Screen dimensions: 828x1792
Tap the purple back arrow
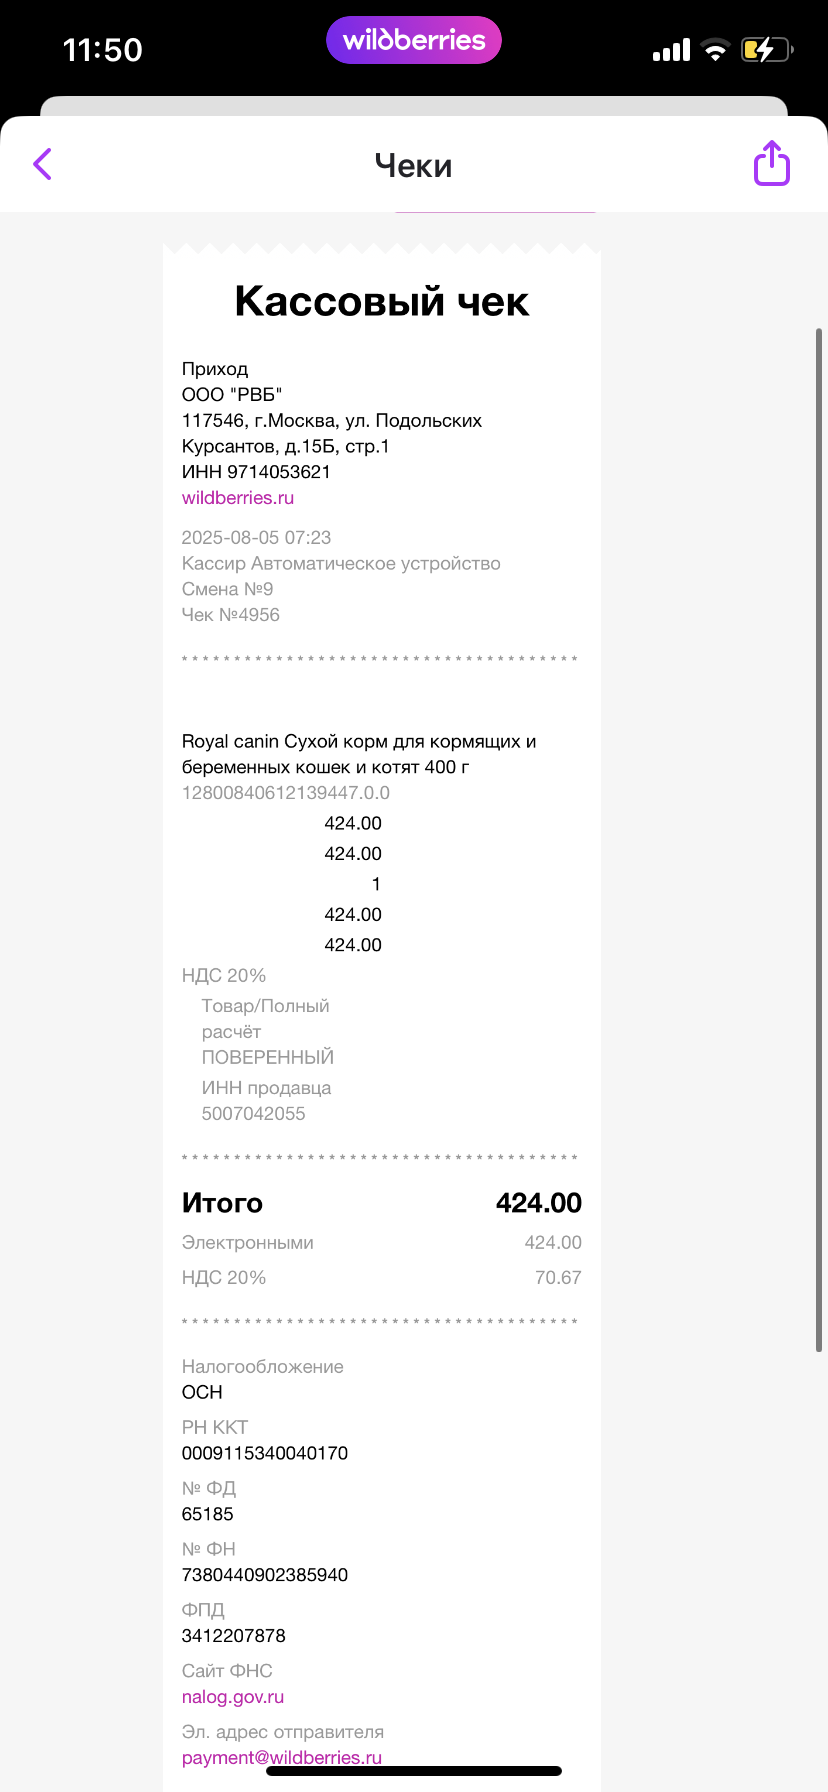(42, 164)
